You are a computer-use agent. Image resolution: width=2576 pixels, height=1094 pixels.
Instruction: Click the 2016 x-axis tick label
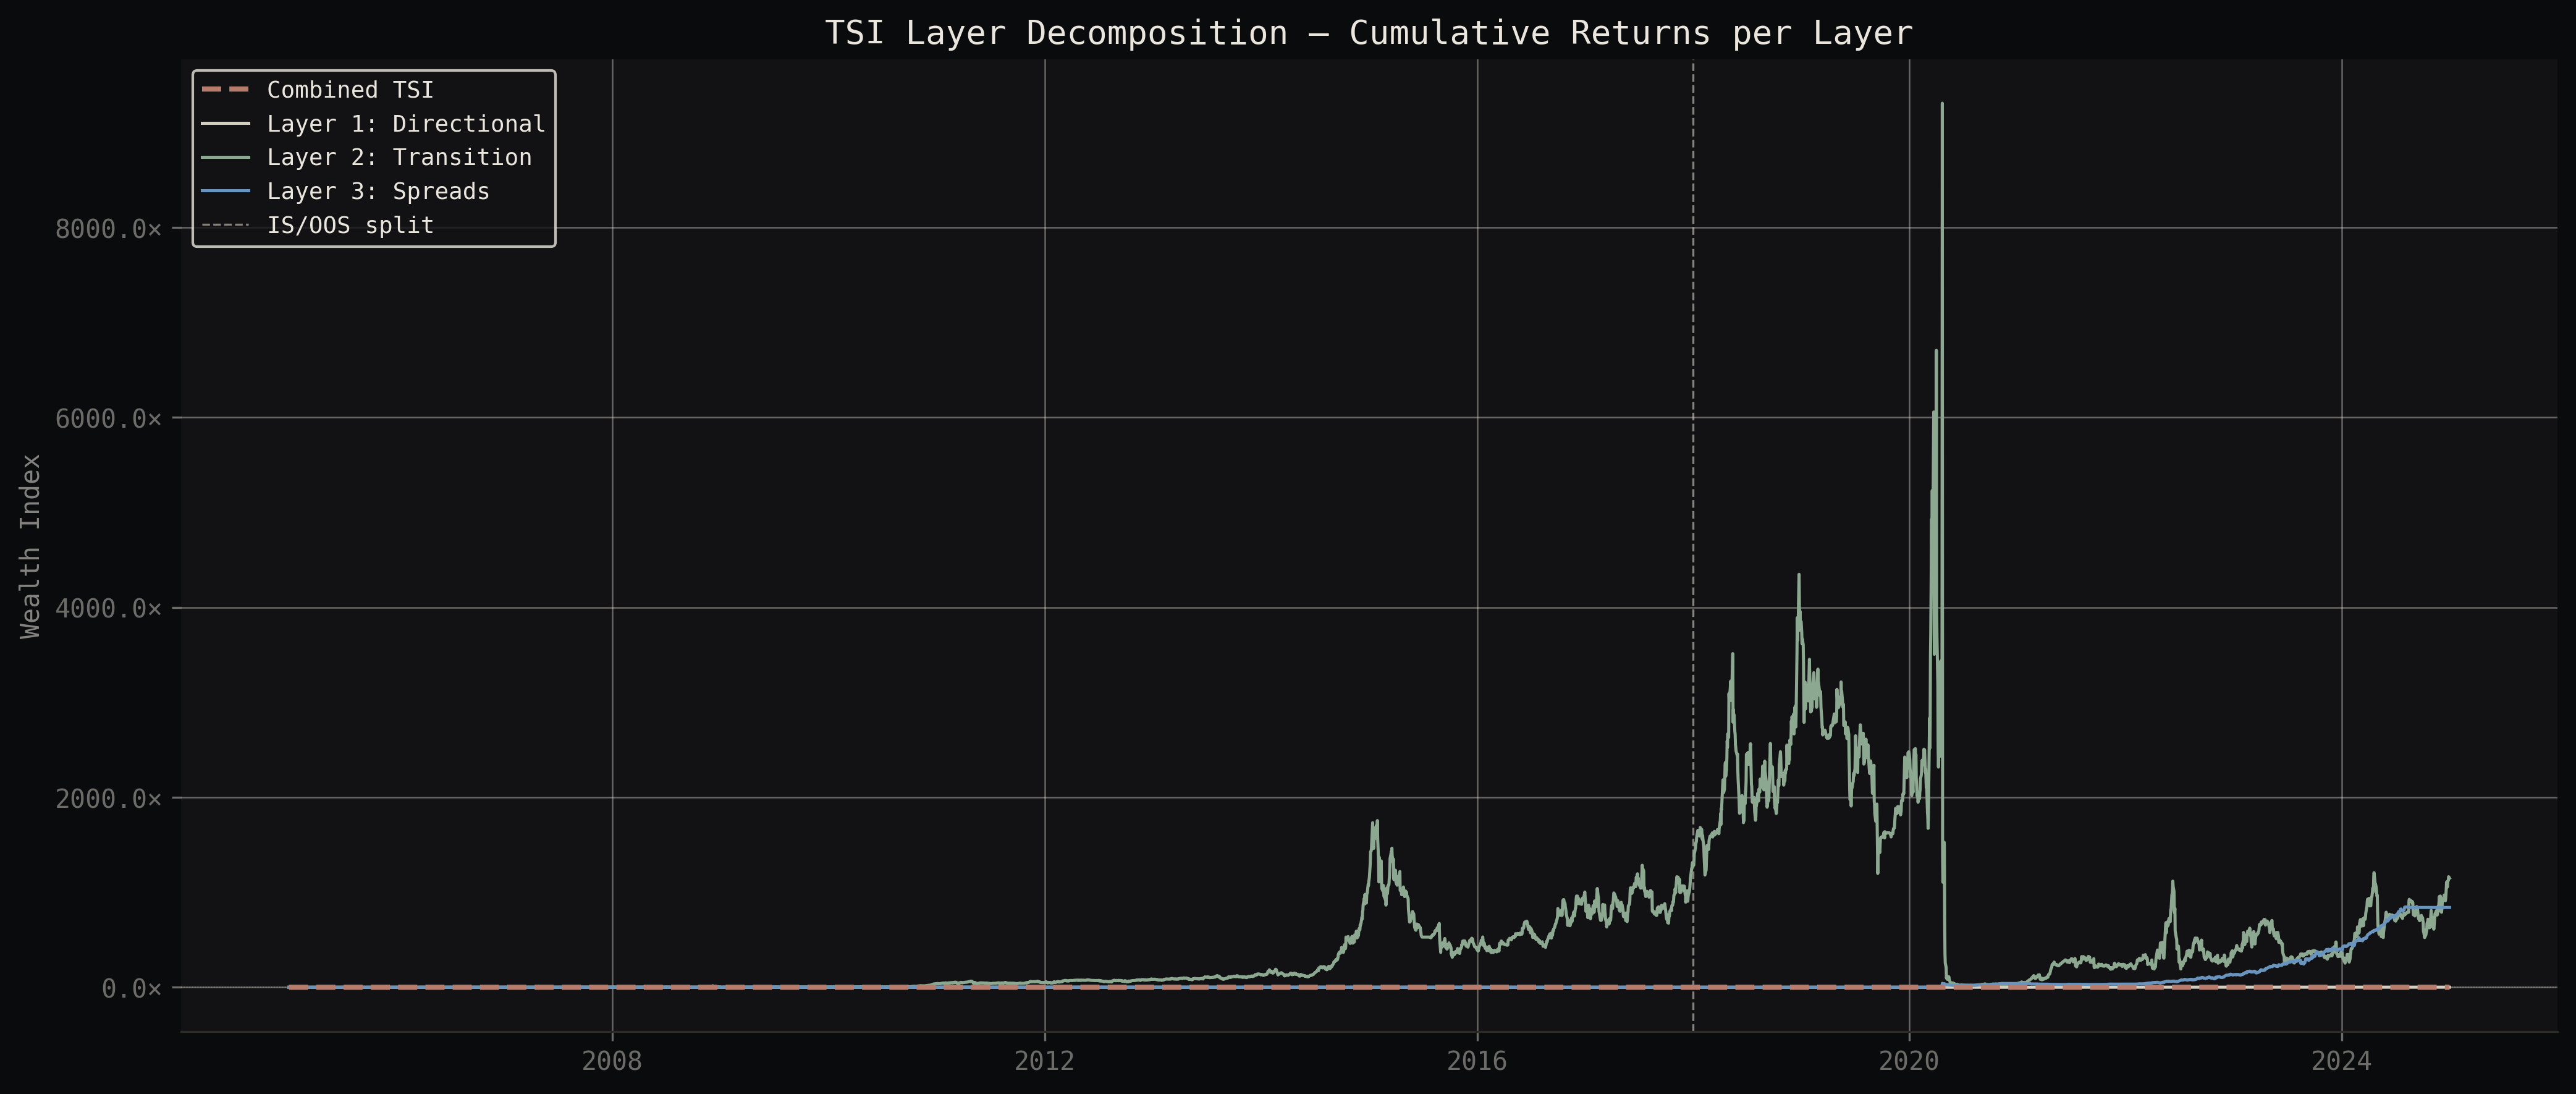(1477, 1061)
